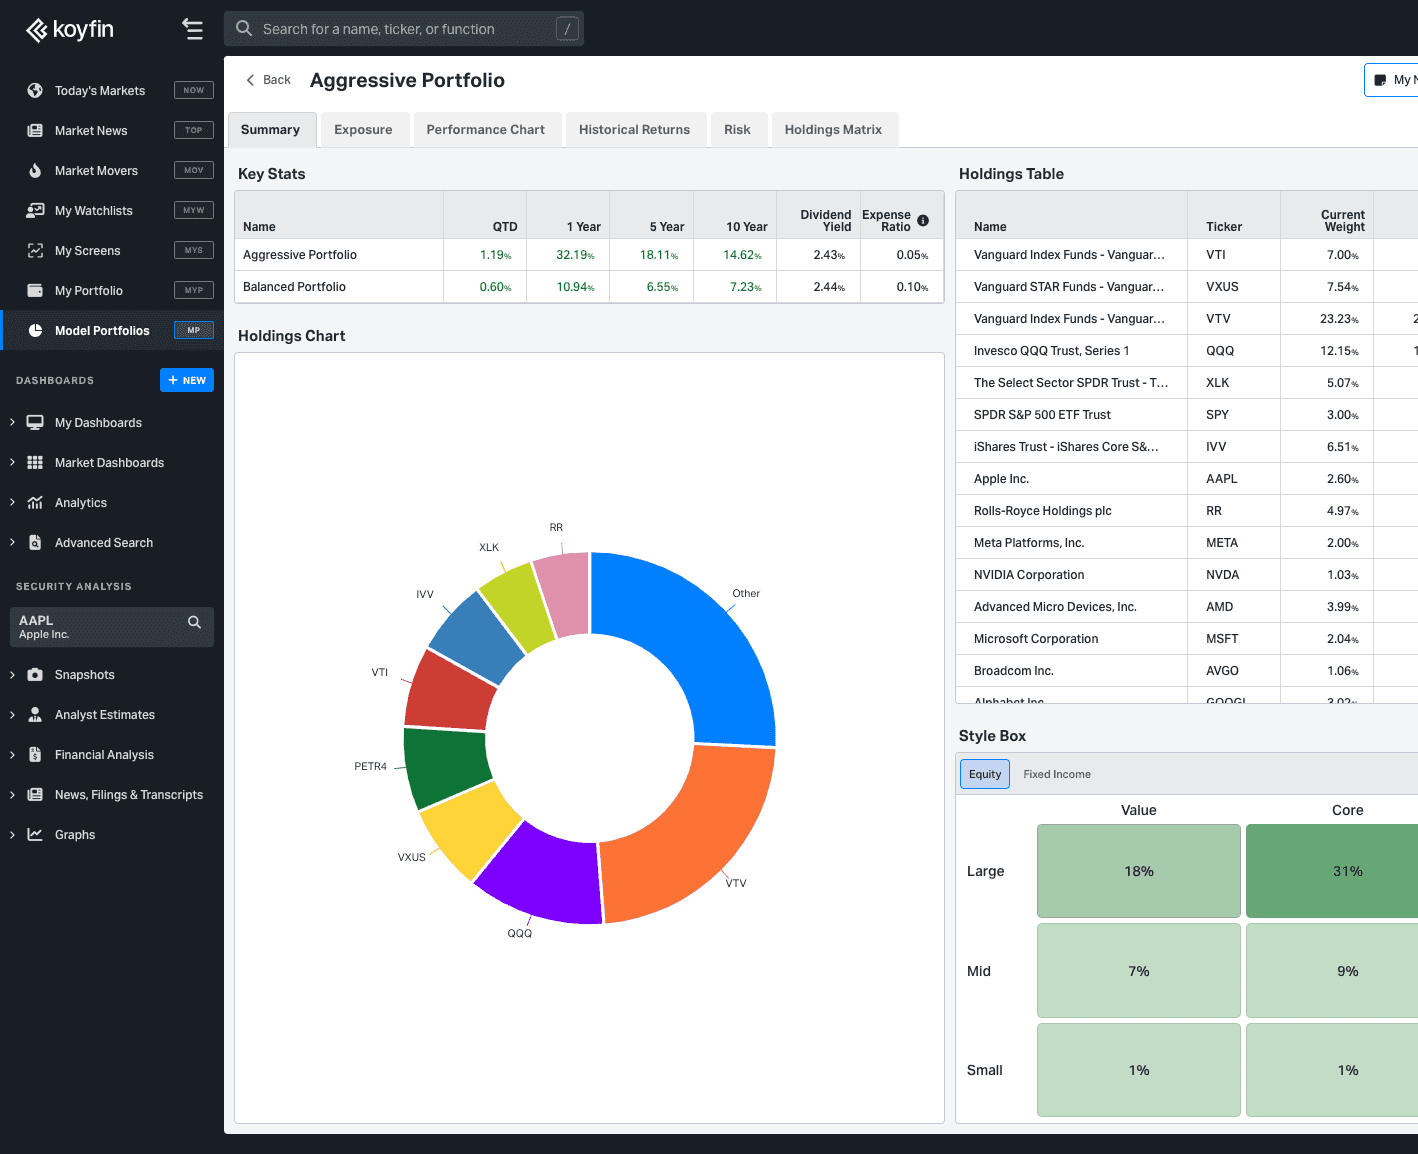
Task: Open the Risk tab
Action: [738, 130]
